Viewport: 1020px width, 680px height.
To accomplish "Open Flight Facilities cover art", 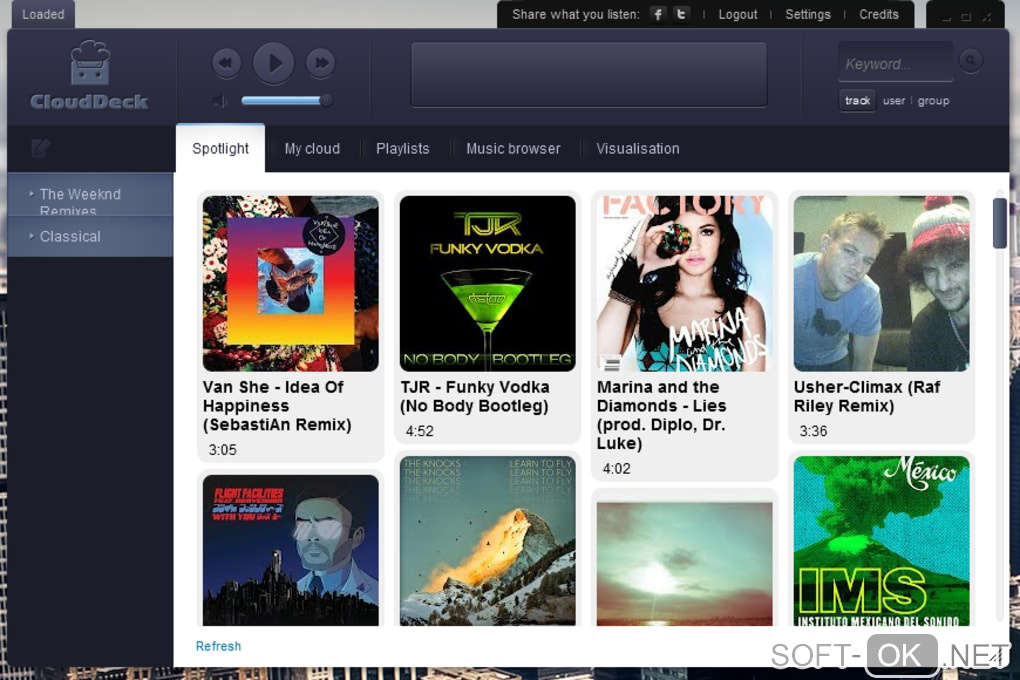I will 291,551.
